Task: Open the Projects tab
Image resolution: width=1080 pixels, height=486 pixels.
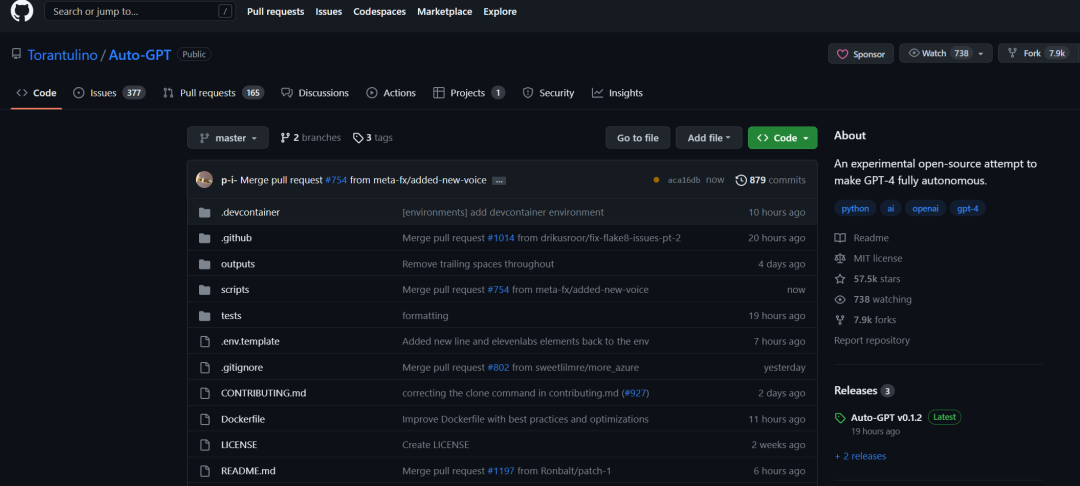Action: [469, 93]
